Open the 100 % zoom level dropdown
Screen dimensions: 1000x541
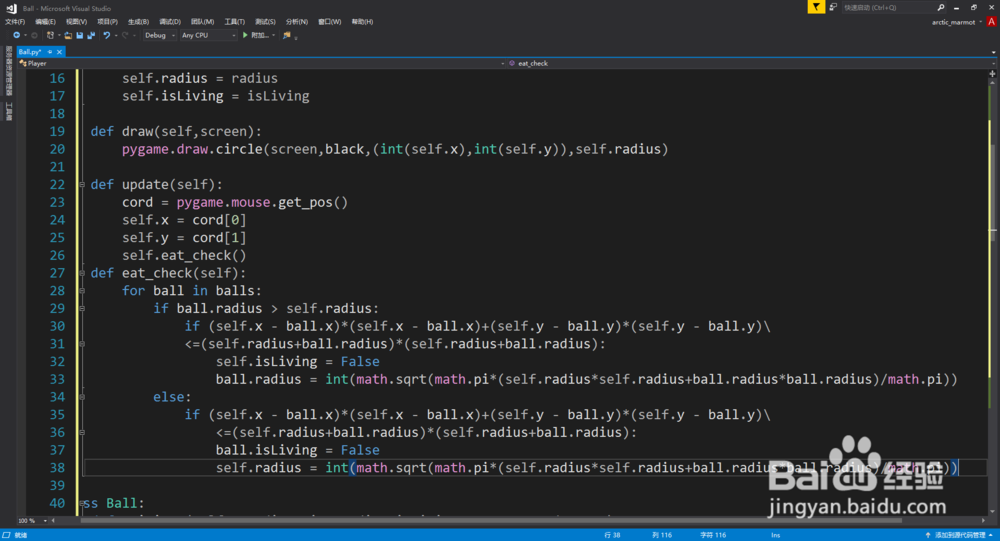[33, 521]
